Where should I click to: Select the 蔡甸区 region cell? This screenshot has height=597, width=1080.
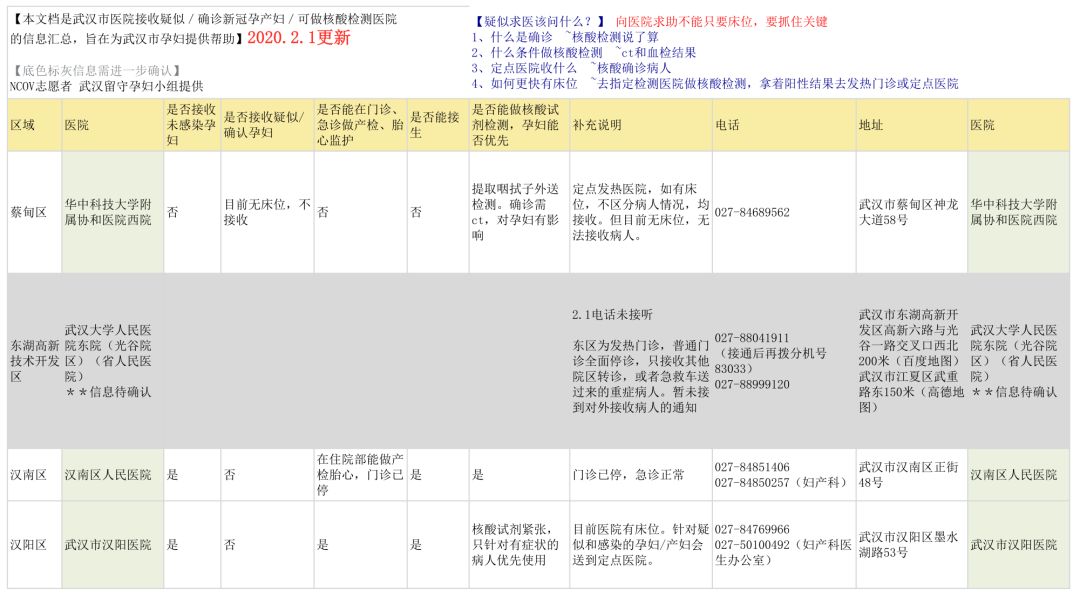click(x=34, y=212)
